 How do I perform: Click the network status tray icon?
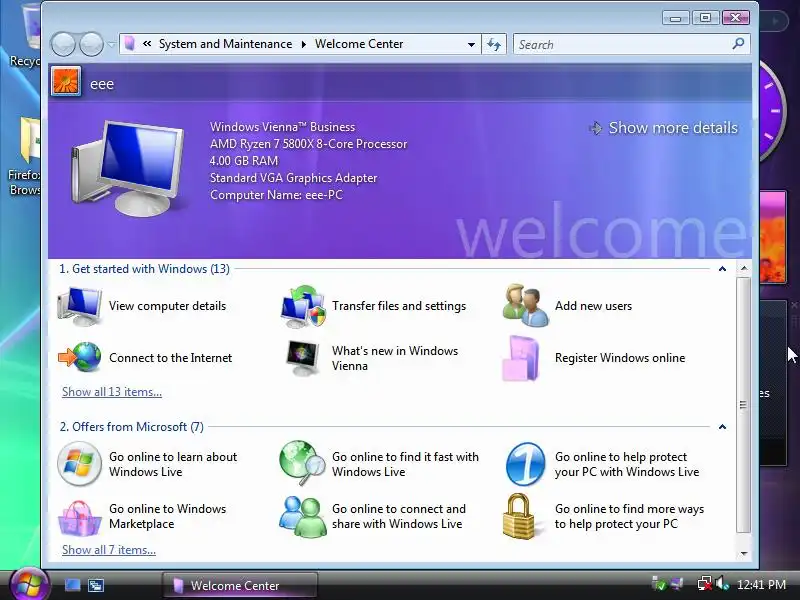[705, 583]
